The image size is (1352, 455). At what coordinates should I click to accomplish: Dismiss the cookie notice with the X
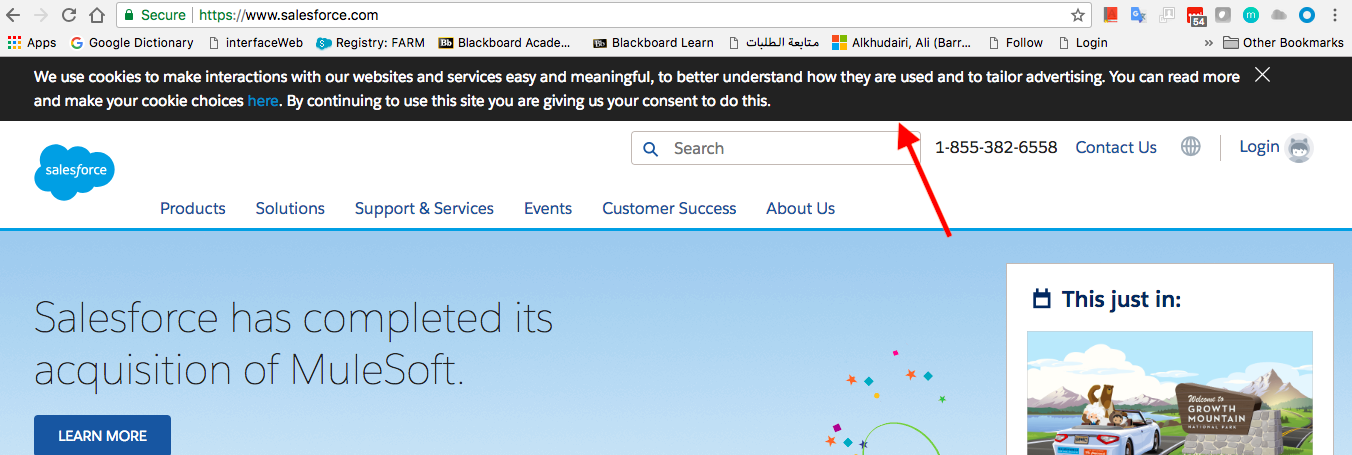coord(1263,75)
